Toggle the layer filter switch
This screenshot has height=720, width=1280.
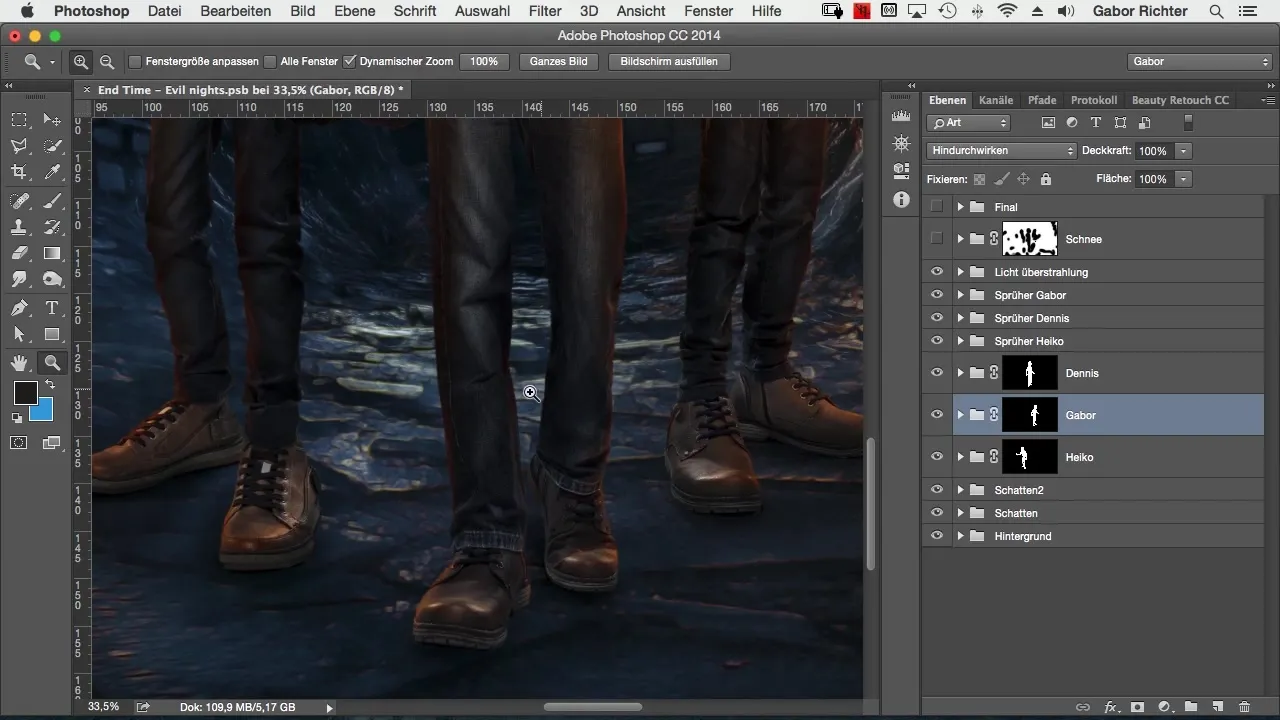[1188, 123]
